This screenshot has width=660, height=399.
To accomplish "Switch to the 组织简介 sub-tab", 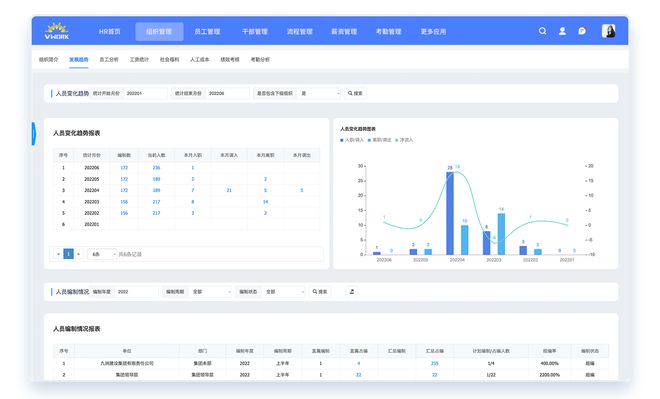I will pos(48,59).
